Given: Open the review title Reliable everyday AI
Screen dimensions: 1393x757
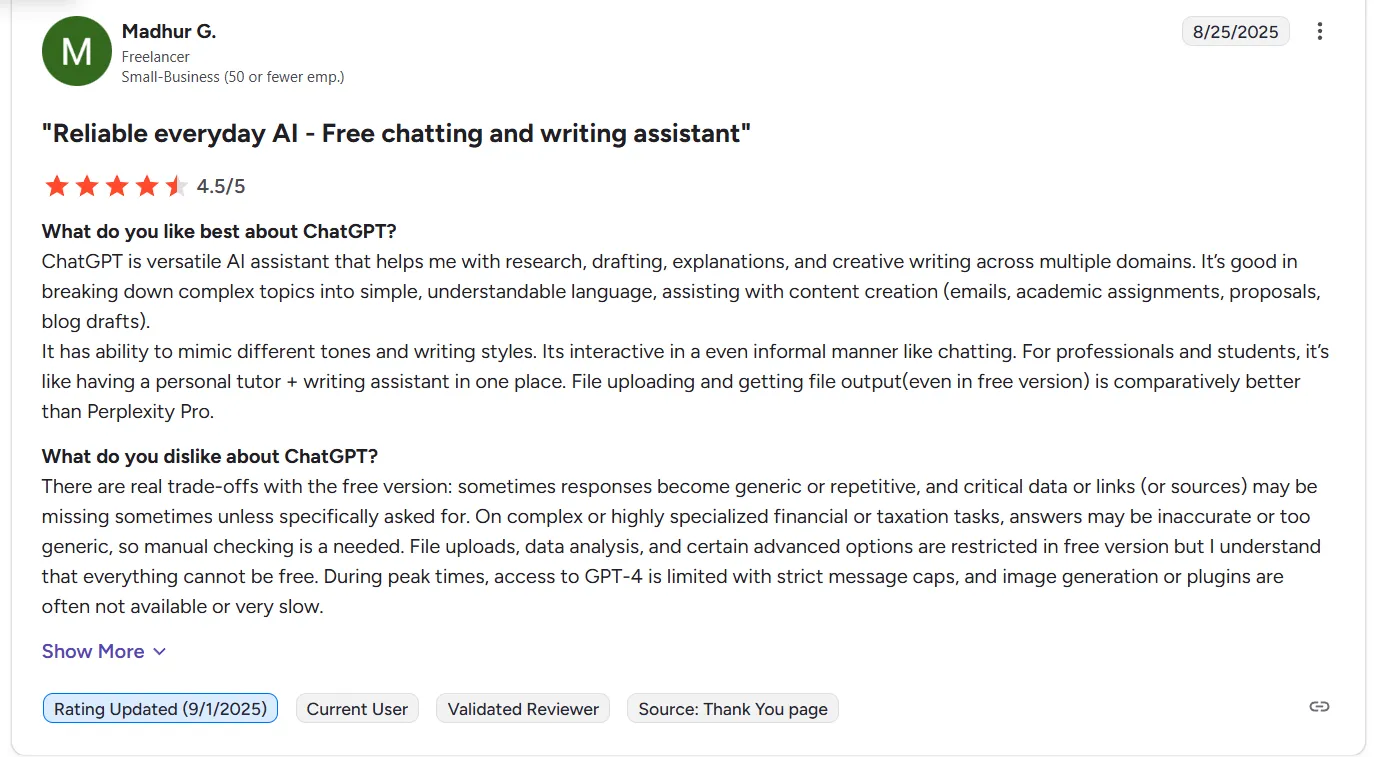Looking at the screenshot, I should pyautogui.click(x=396, y=133).
